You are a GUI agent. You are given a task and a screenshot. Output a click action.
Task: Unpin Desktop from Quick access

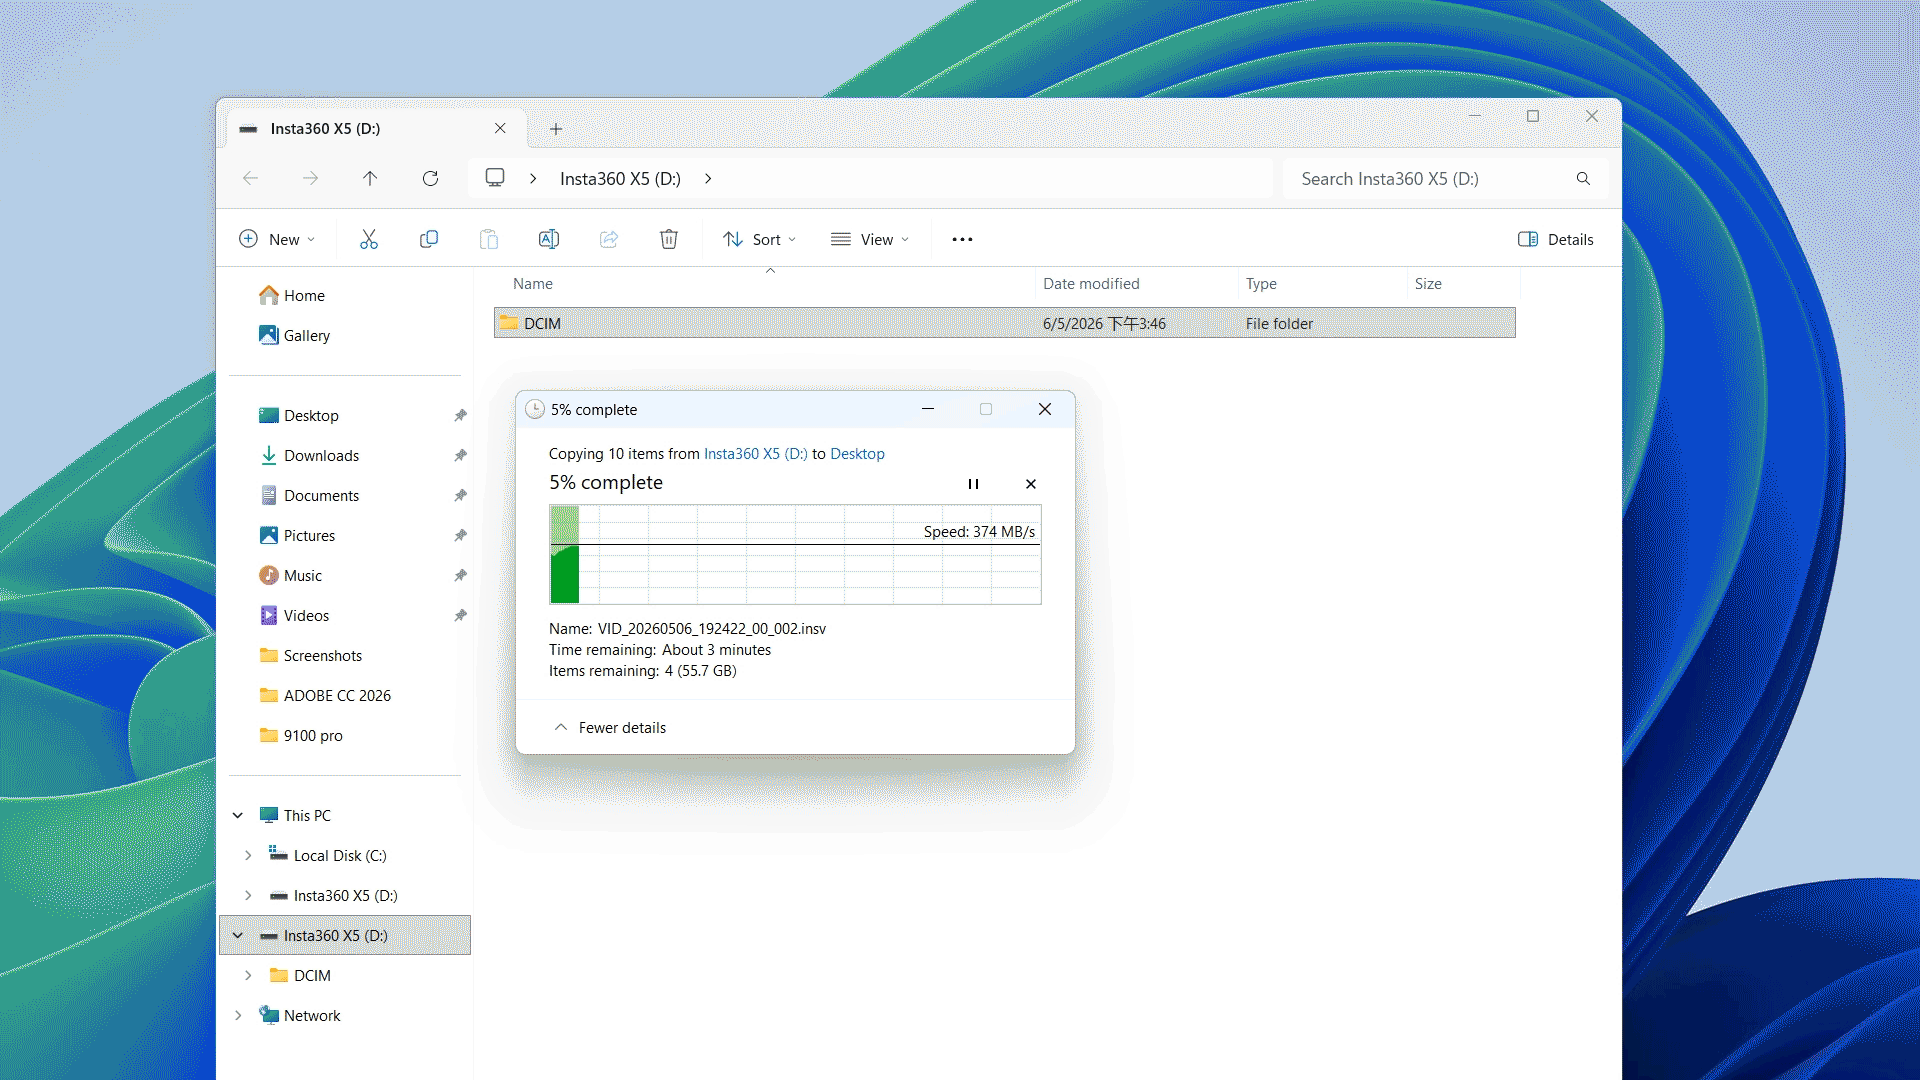(460, 415)
